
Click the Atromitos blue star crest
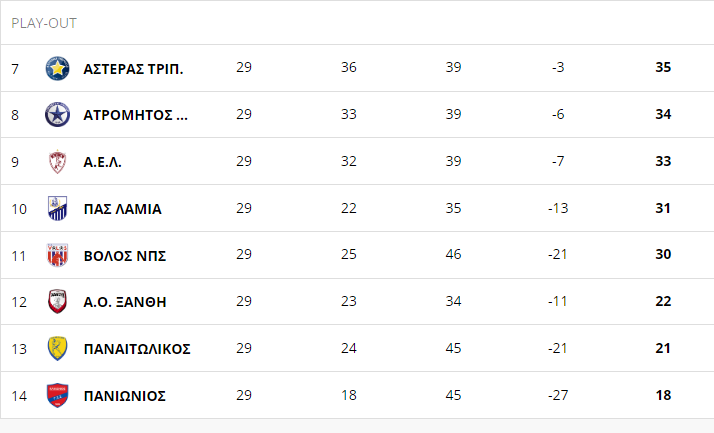[x=57, y=115]
